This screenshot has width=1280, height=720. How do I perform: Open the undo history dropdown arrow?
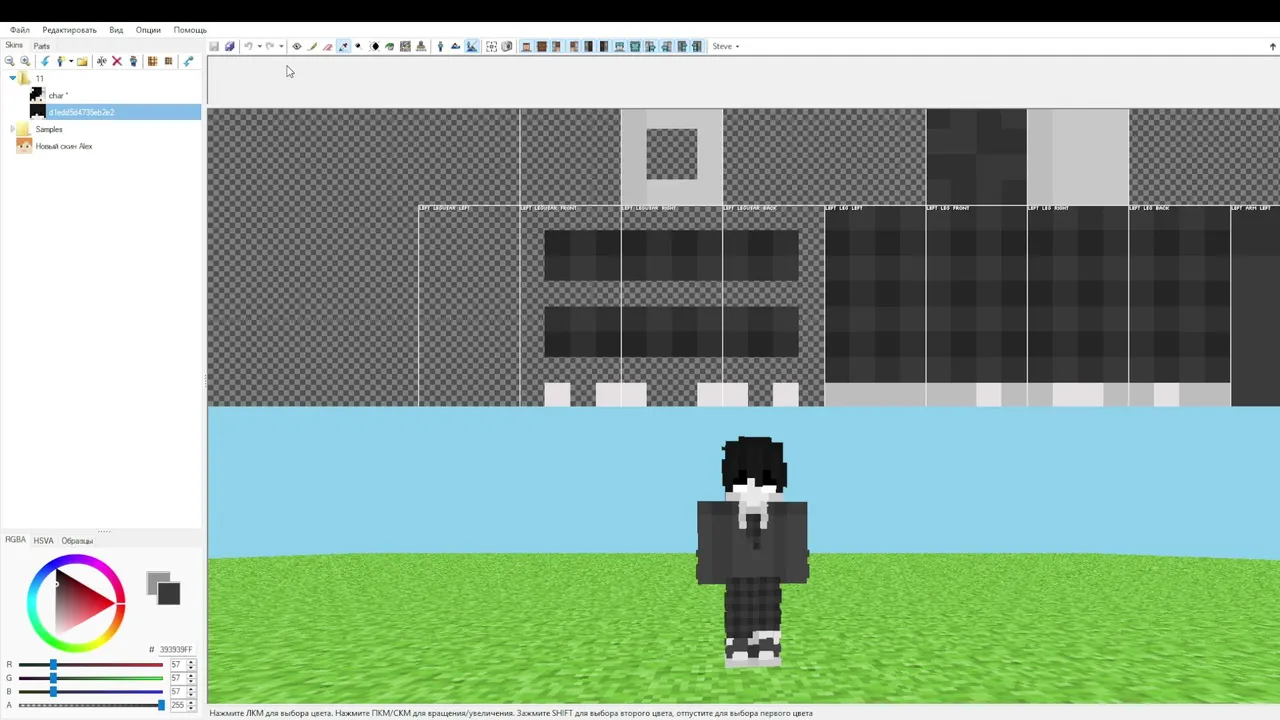[x=259, y=46]
